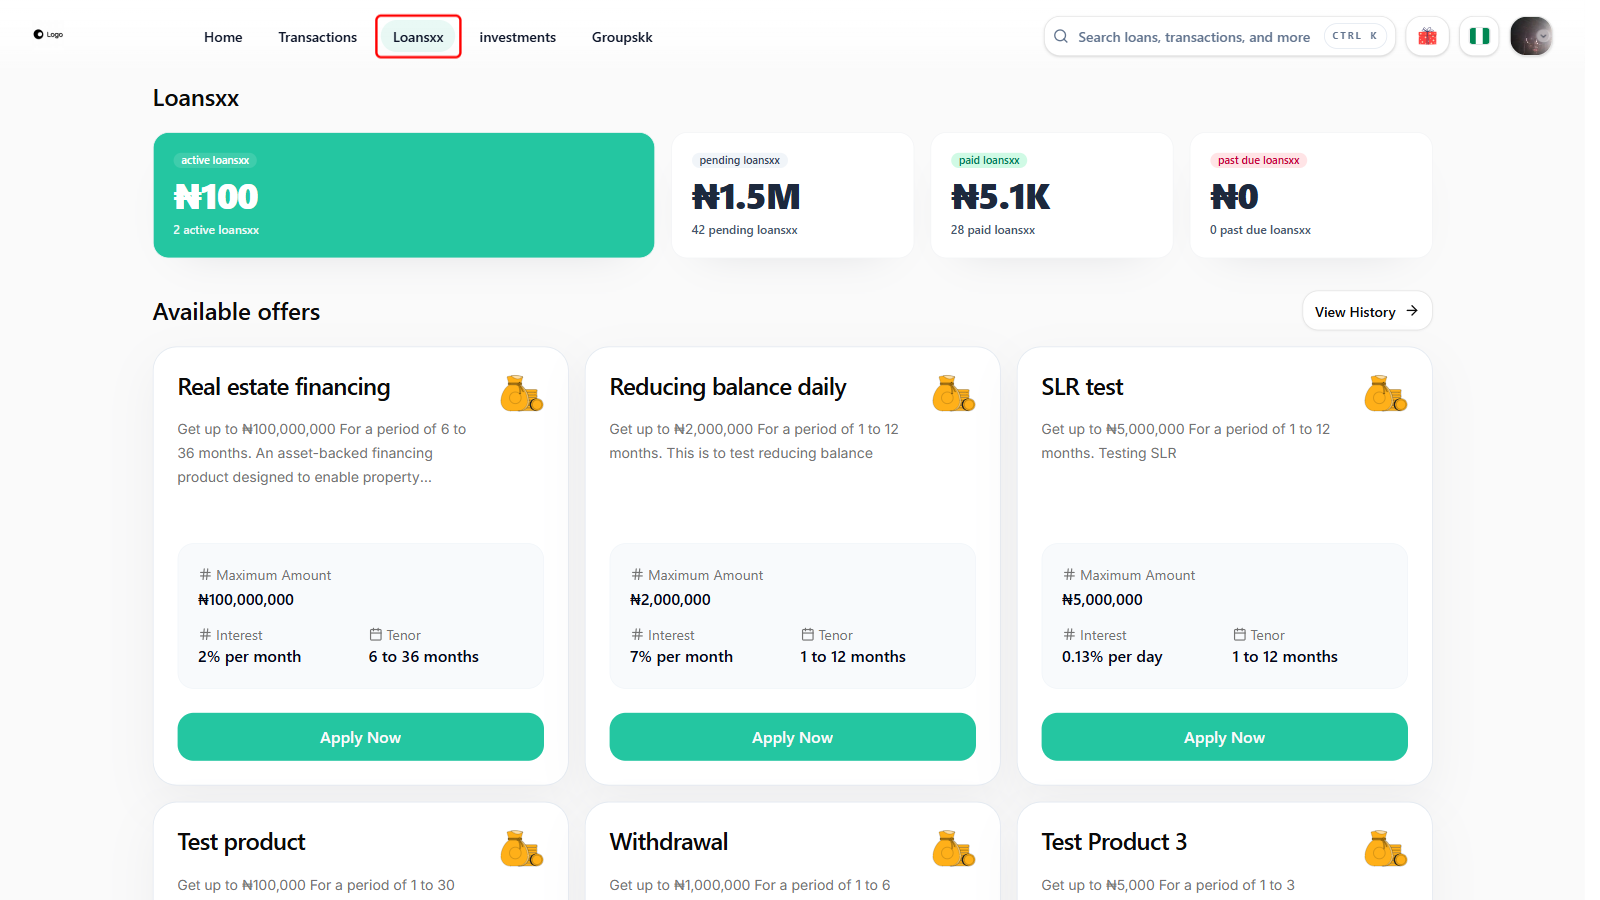Click hash Interest icon in Reducing balance card
1600x900 pixels.
637,634
